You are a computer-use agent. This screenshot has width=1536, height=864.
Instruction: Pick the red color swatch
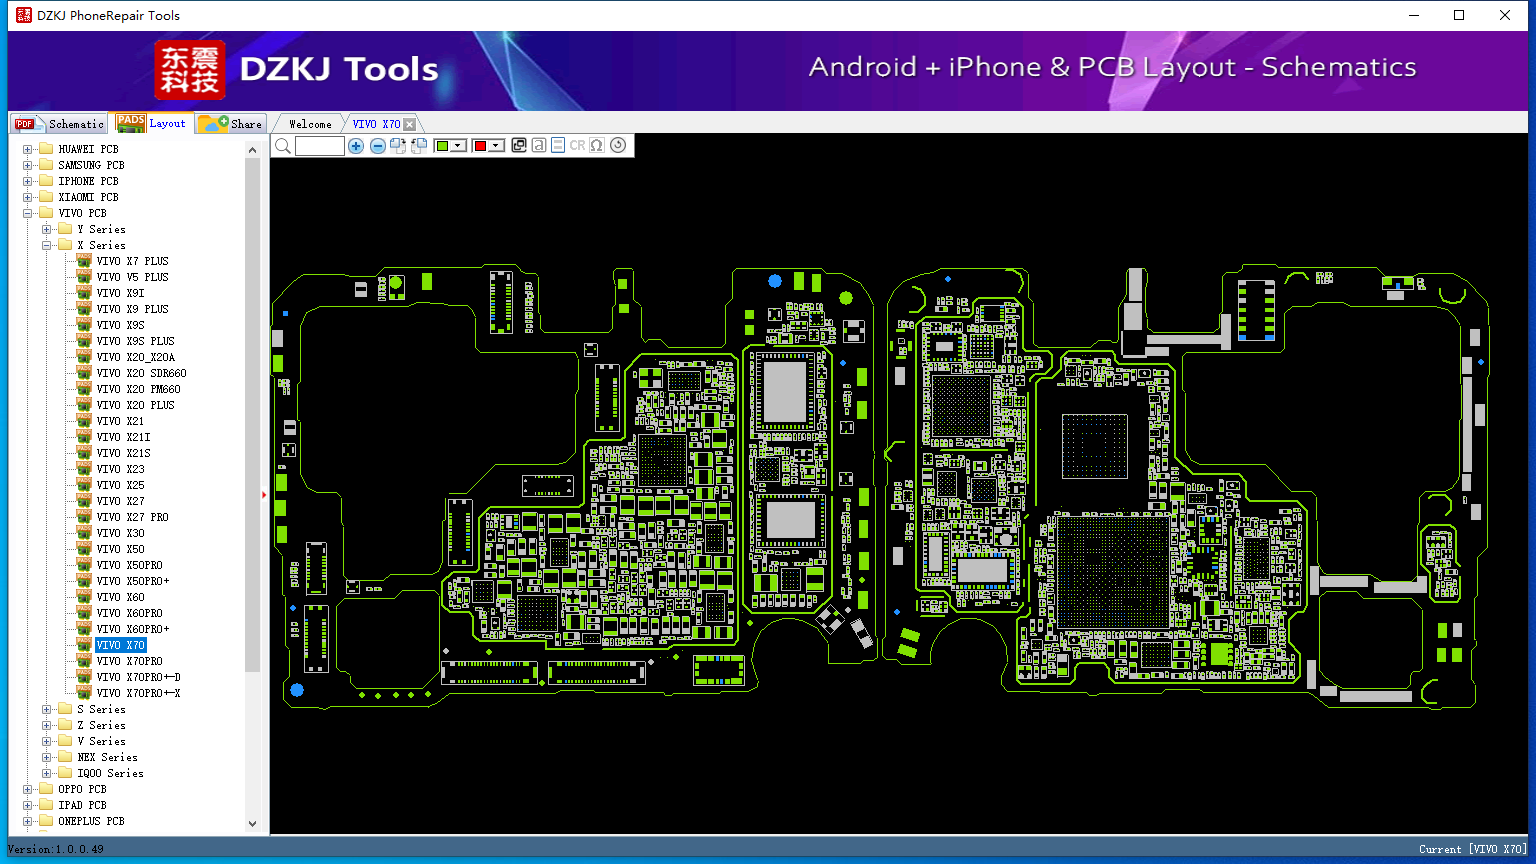(x=479, y=146)
